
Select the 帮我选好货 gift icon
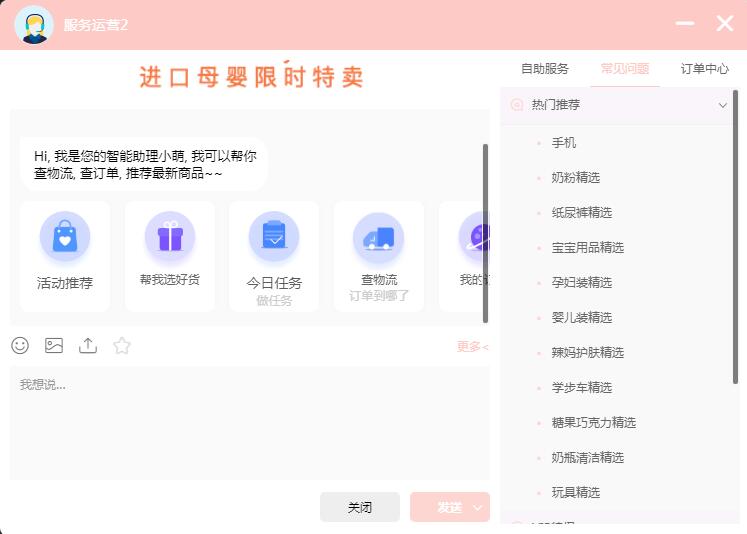click(x=170, y=237)
